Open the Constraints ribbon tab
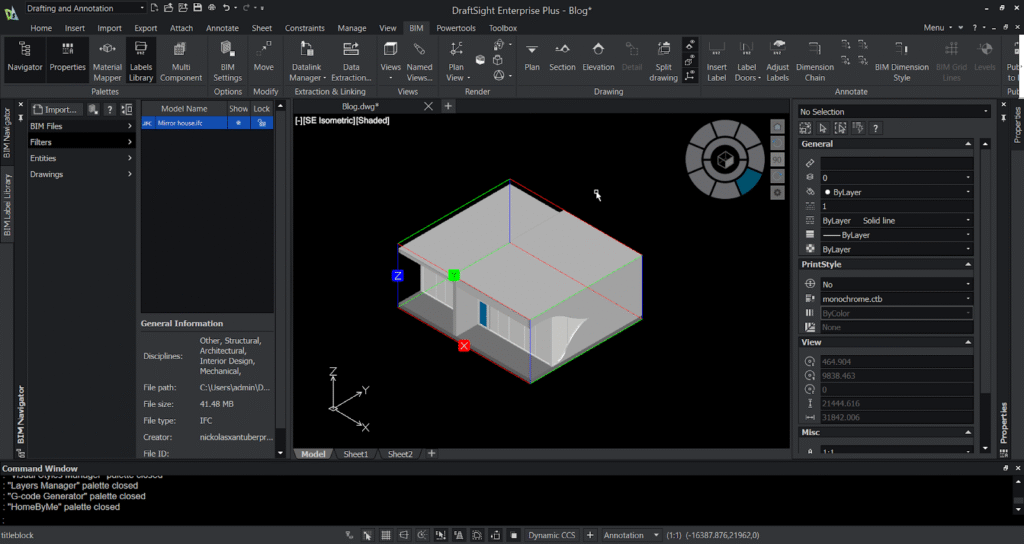 tap(304, 28)
